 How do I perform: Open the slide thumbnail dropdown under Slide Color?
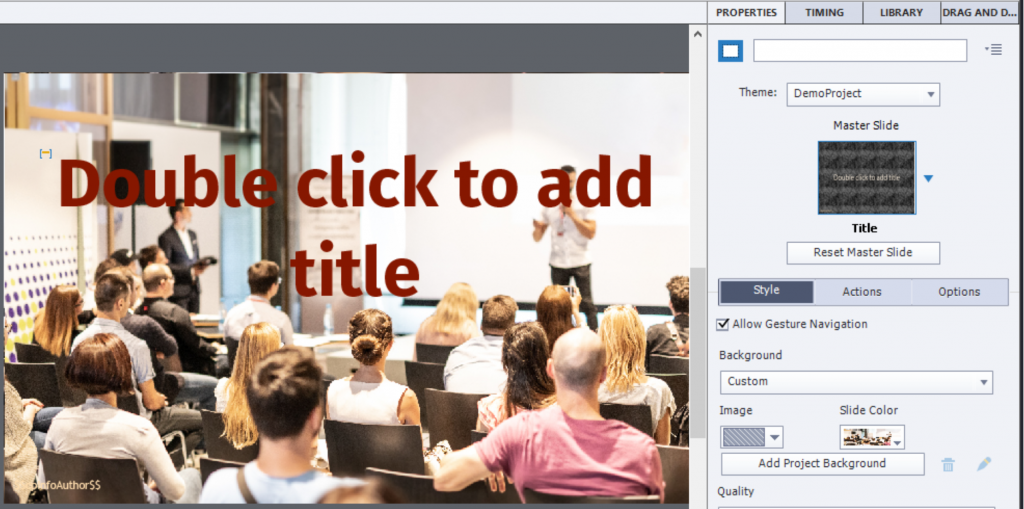click(x=871, y=437)
